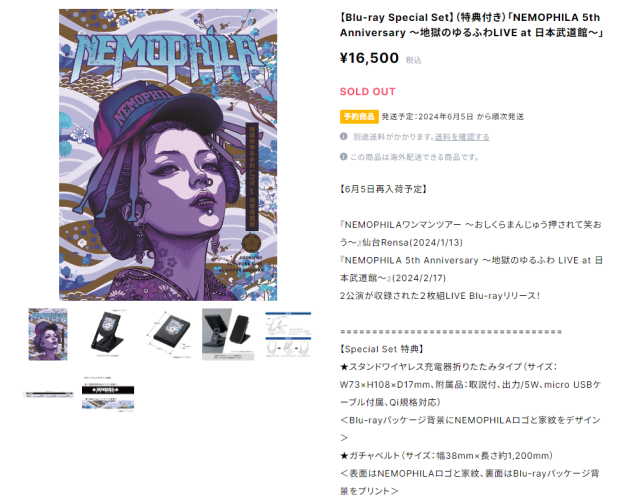
Task: Select the Blu-ray cover art thumbnail
Action: click(48, 334)
